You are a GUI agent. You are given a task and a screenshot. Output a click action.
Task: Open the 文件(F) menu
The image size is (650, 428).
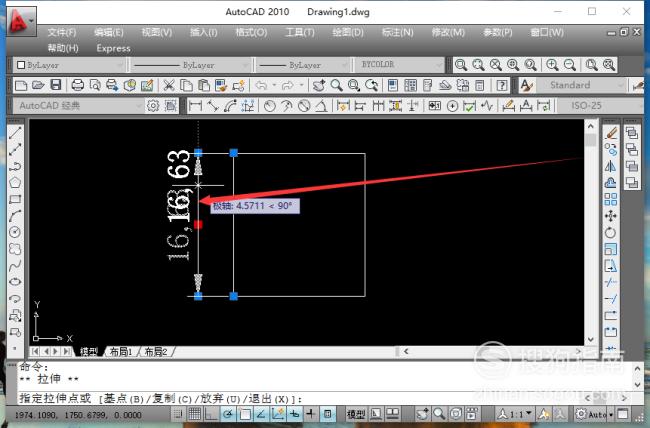(x=61, y=32)
